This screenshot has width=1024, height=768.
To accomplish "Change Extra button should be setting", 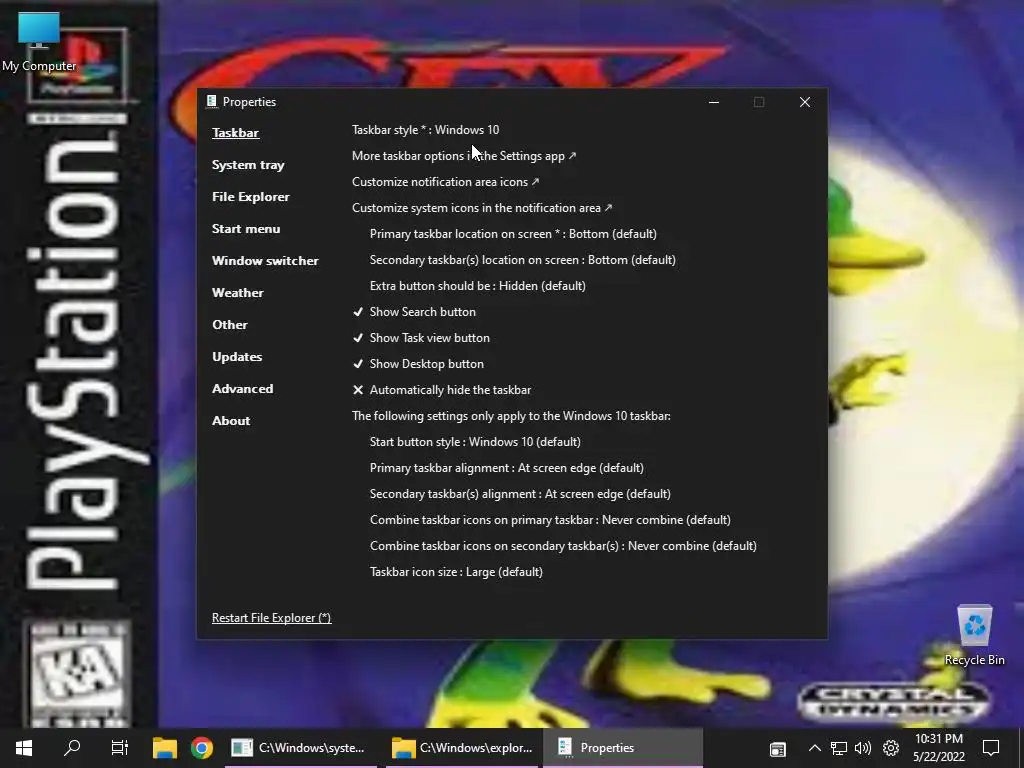I will (x=477, y=286).
